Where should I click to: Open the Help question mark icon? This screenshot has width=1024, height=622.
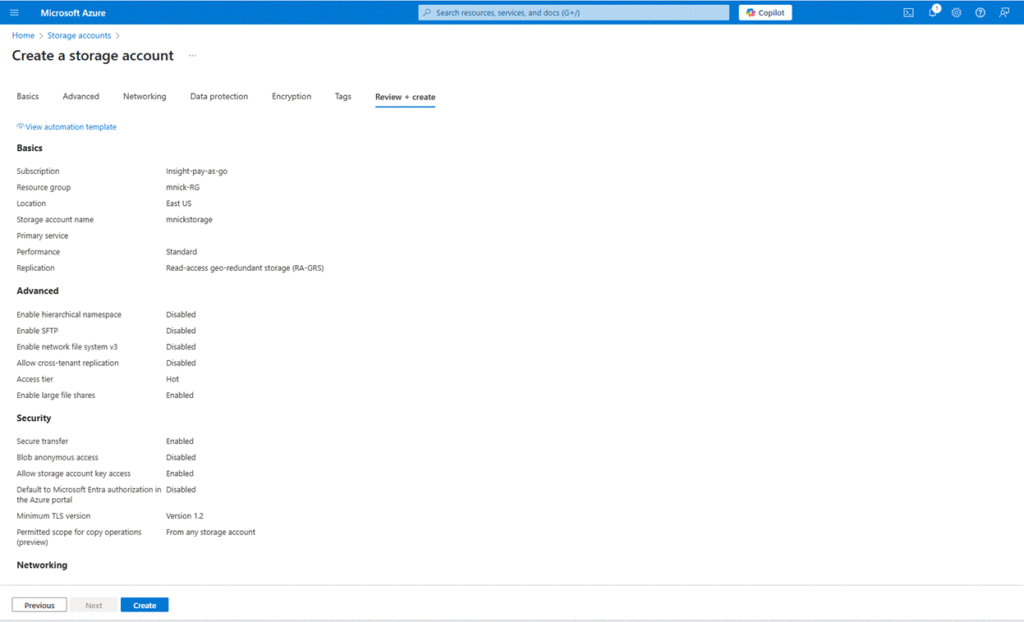coord(980,13)
